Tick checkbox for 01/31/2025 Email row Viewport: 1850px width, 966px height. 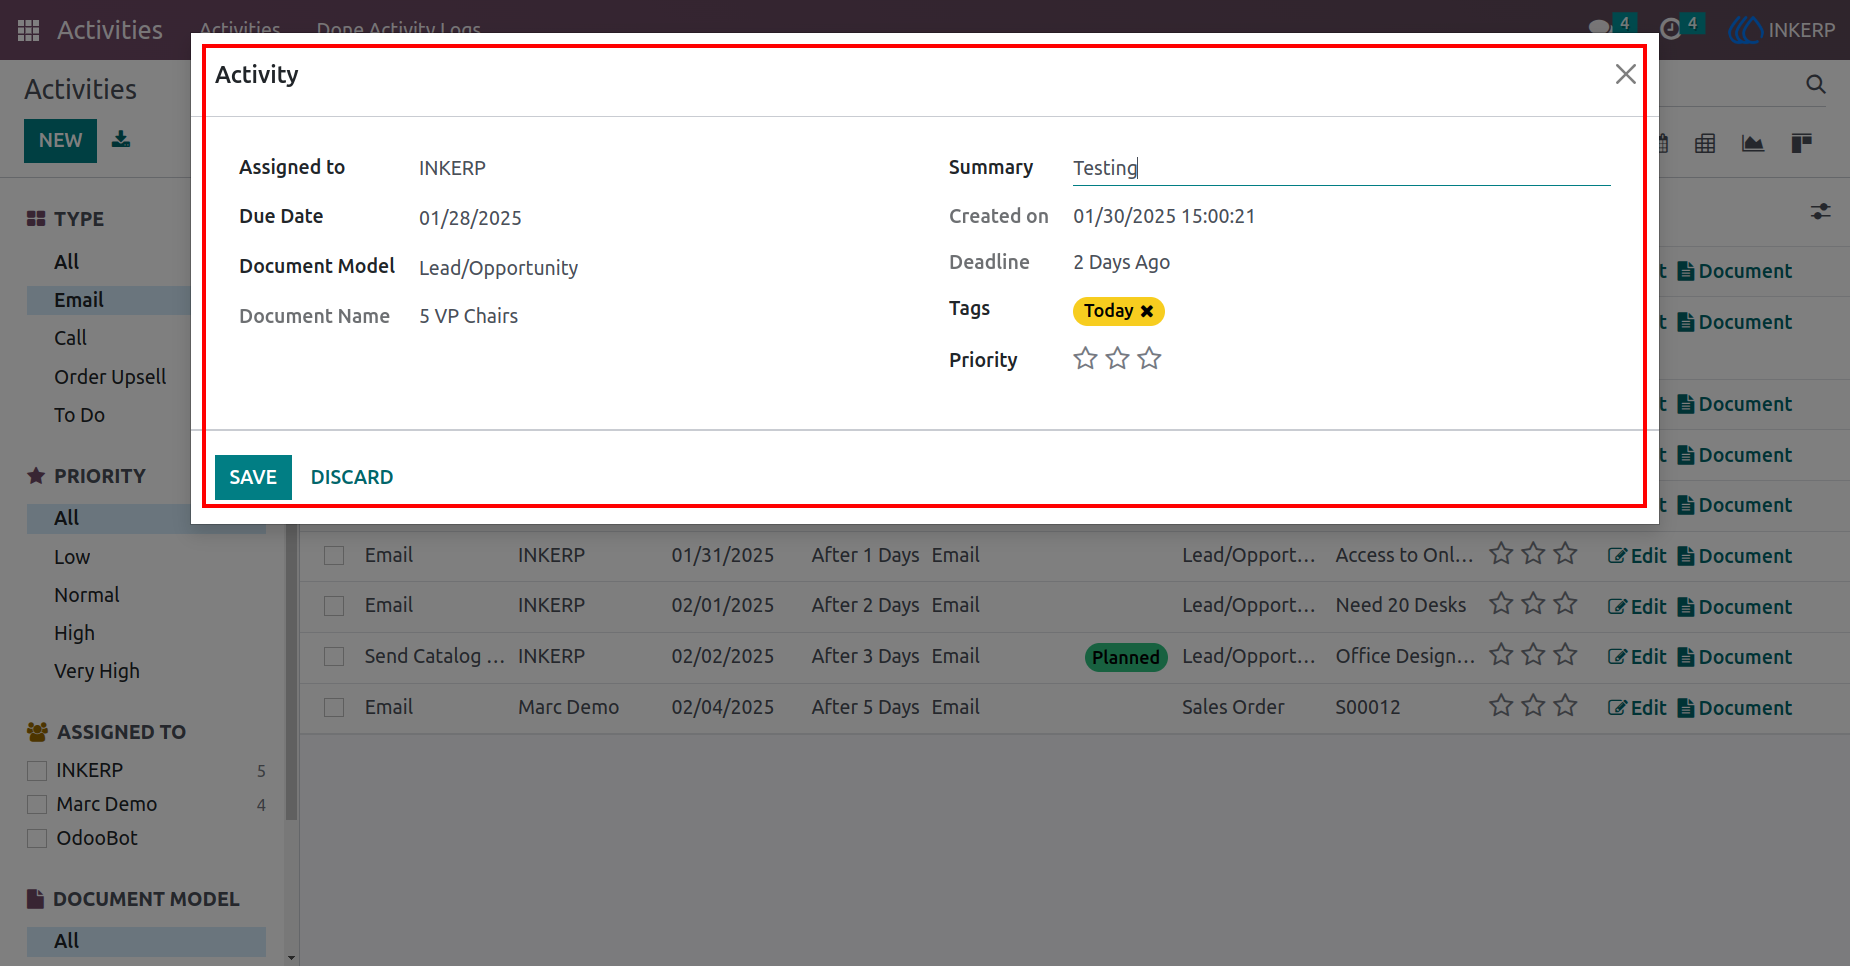click(x=334, y=555)
